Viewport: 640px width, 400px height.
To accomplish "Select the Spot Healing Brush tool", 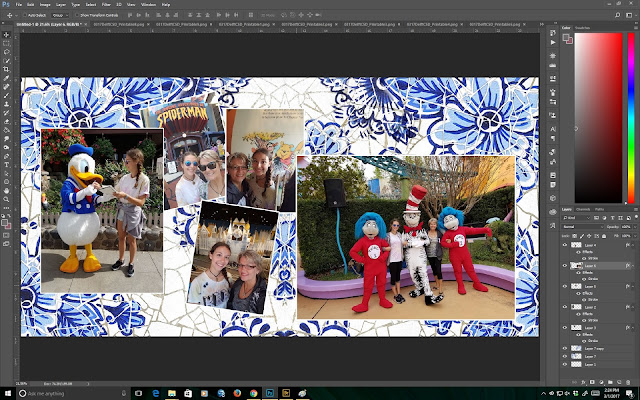I will (x=6, y=87).
